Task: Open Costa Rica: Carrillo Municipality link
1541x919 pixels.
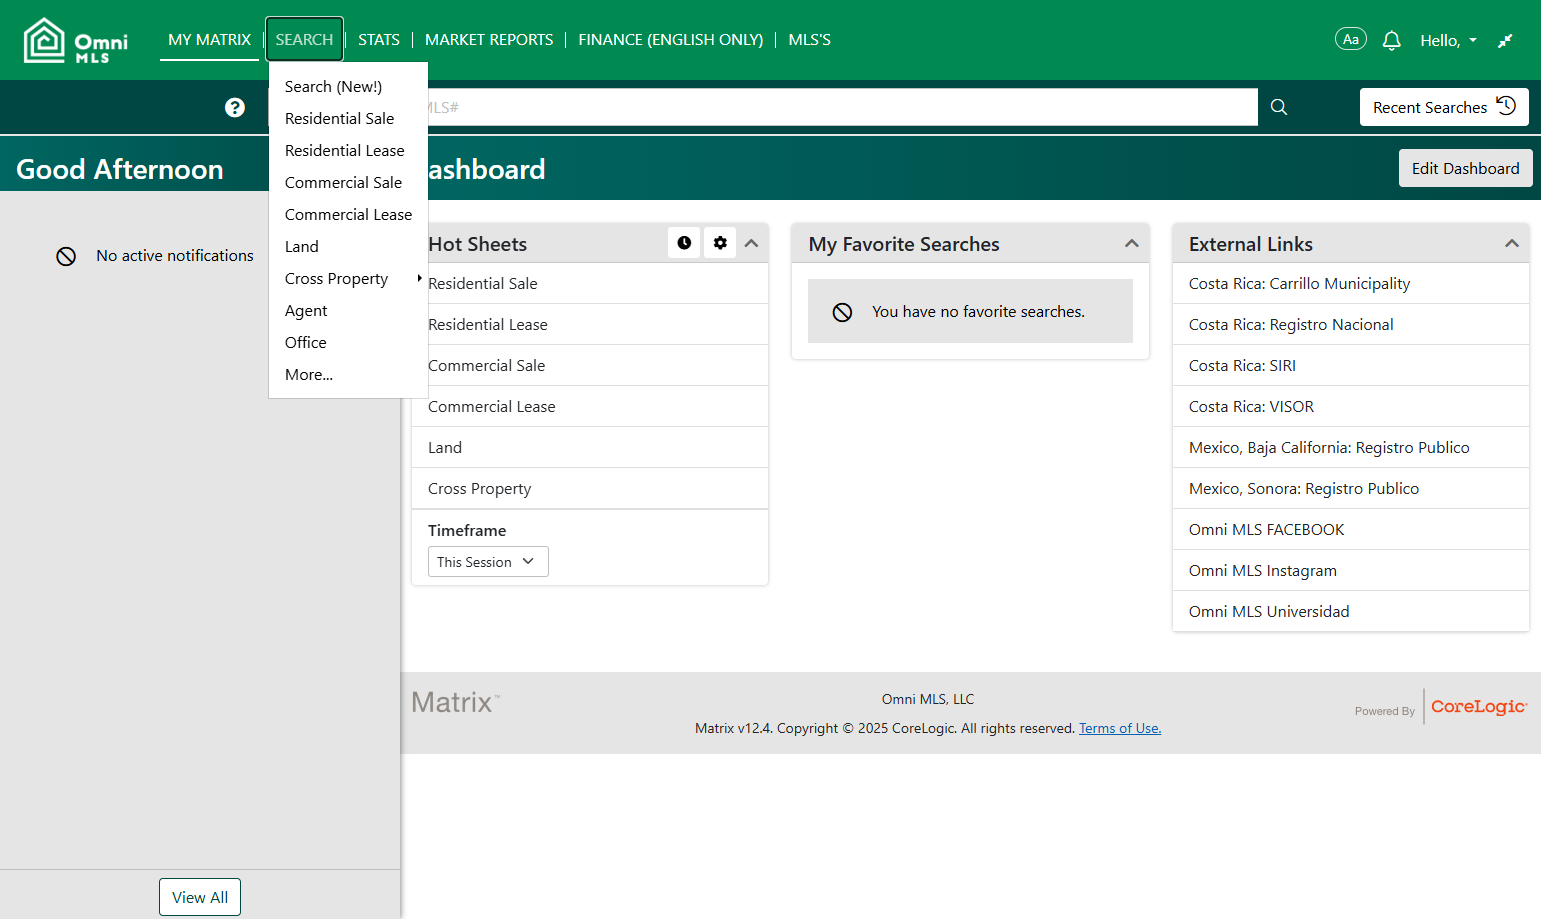Action: [x=1300, y=284]
